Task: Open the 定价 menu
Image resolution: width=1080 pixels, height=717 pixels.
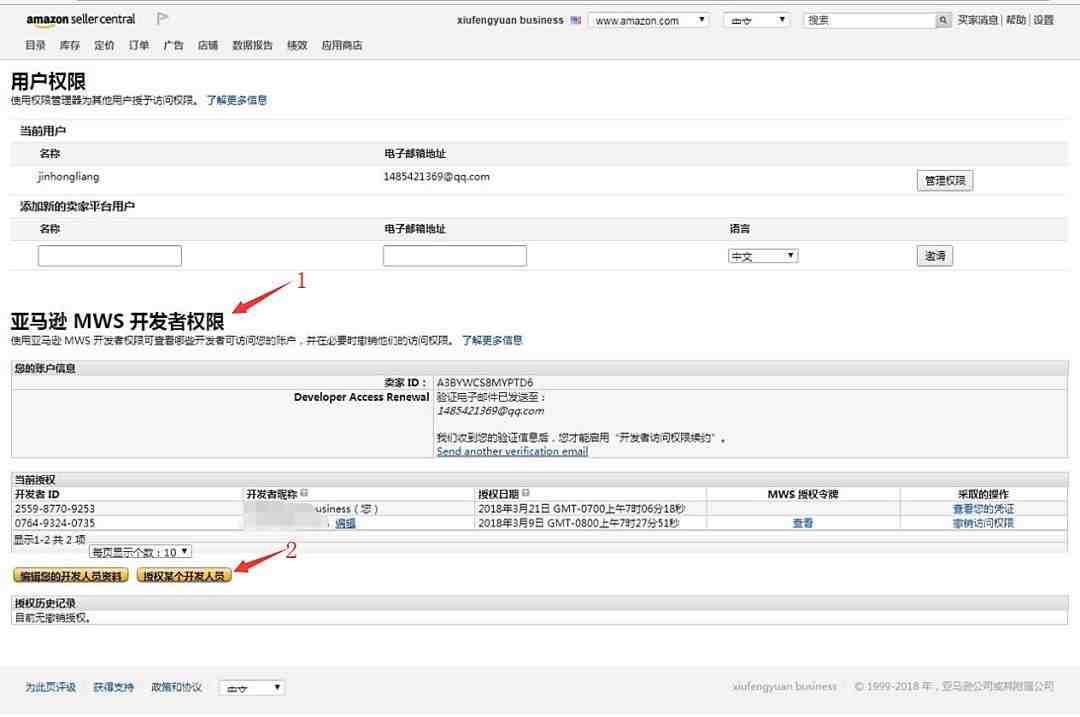Action: 104,45
